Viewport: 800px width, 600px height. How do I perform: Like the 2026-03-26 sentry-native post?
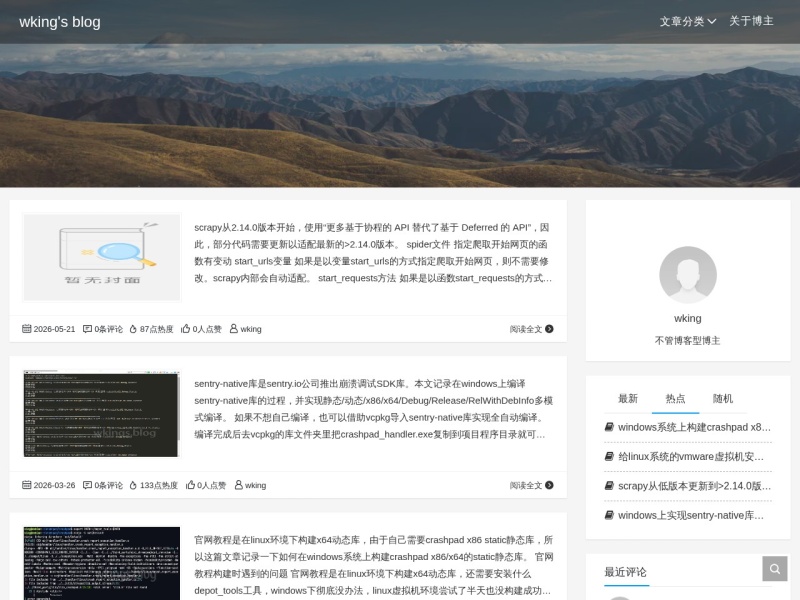pyautogui.click(x=190, y=485)
